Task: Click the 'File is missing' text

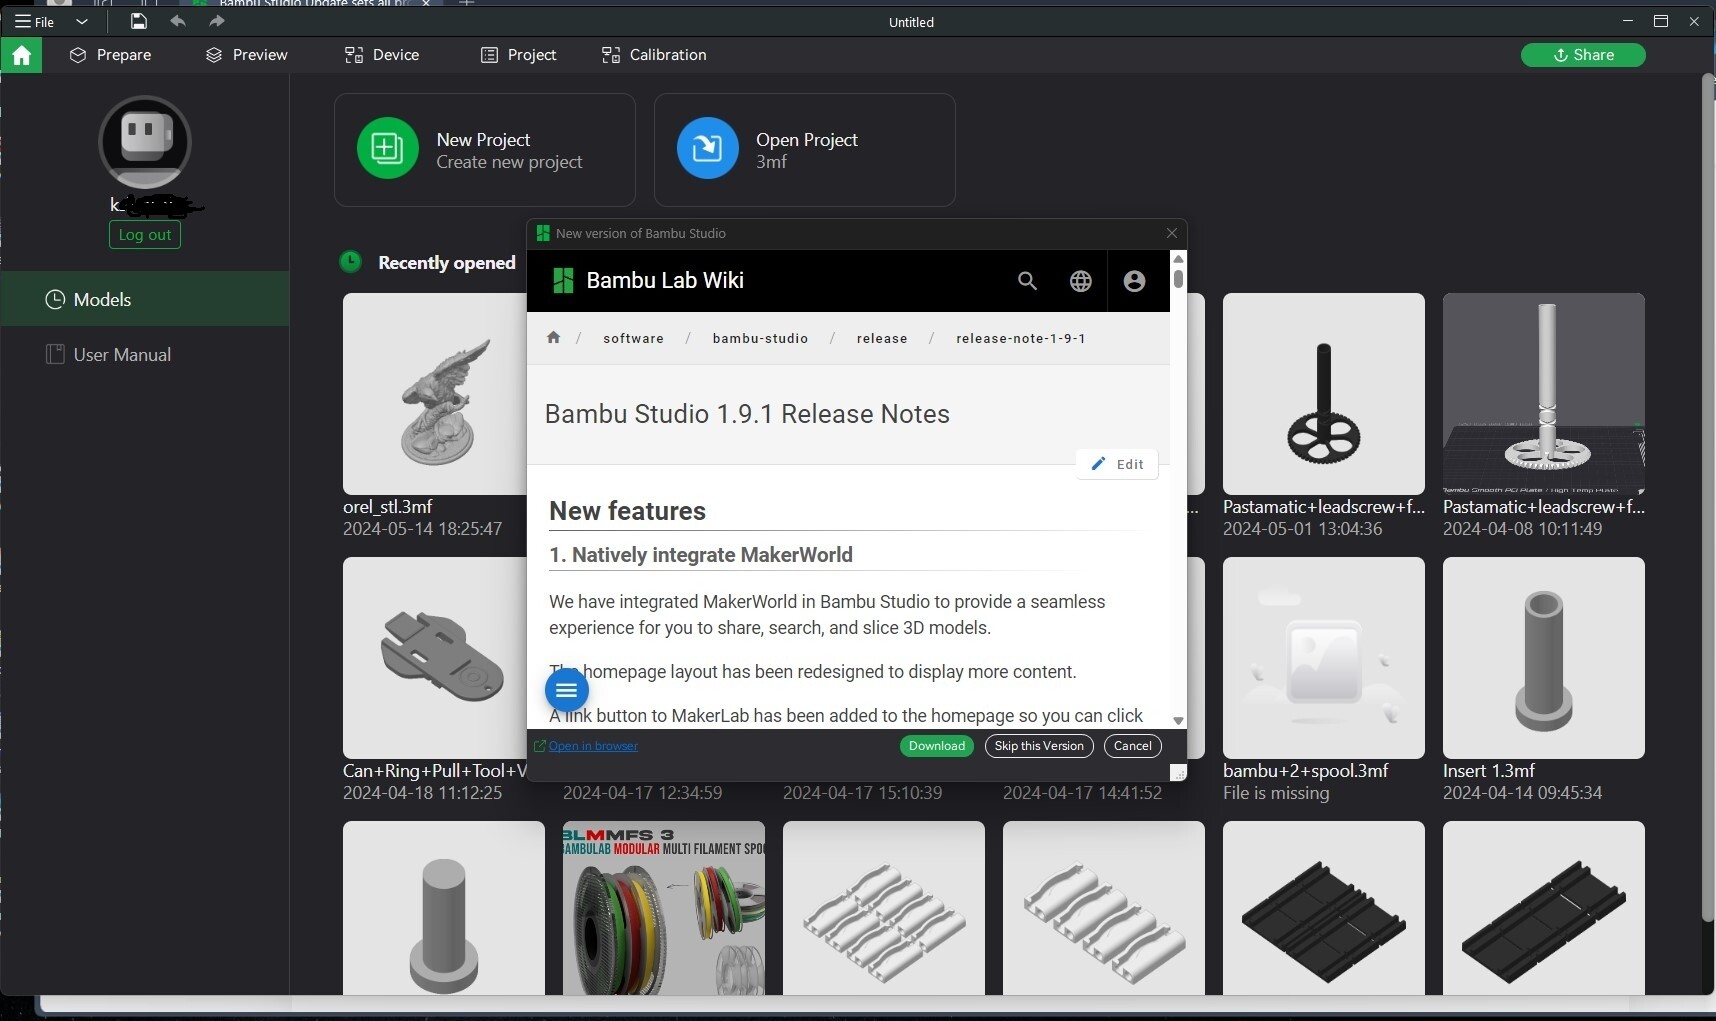Action: coord(1276,793)
